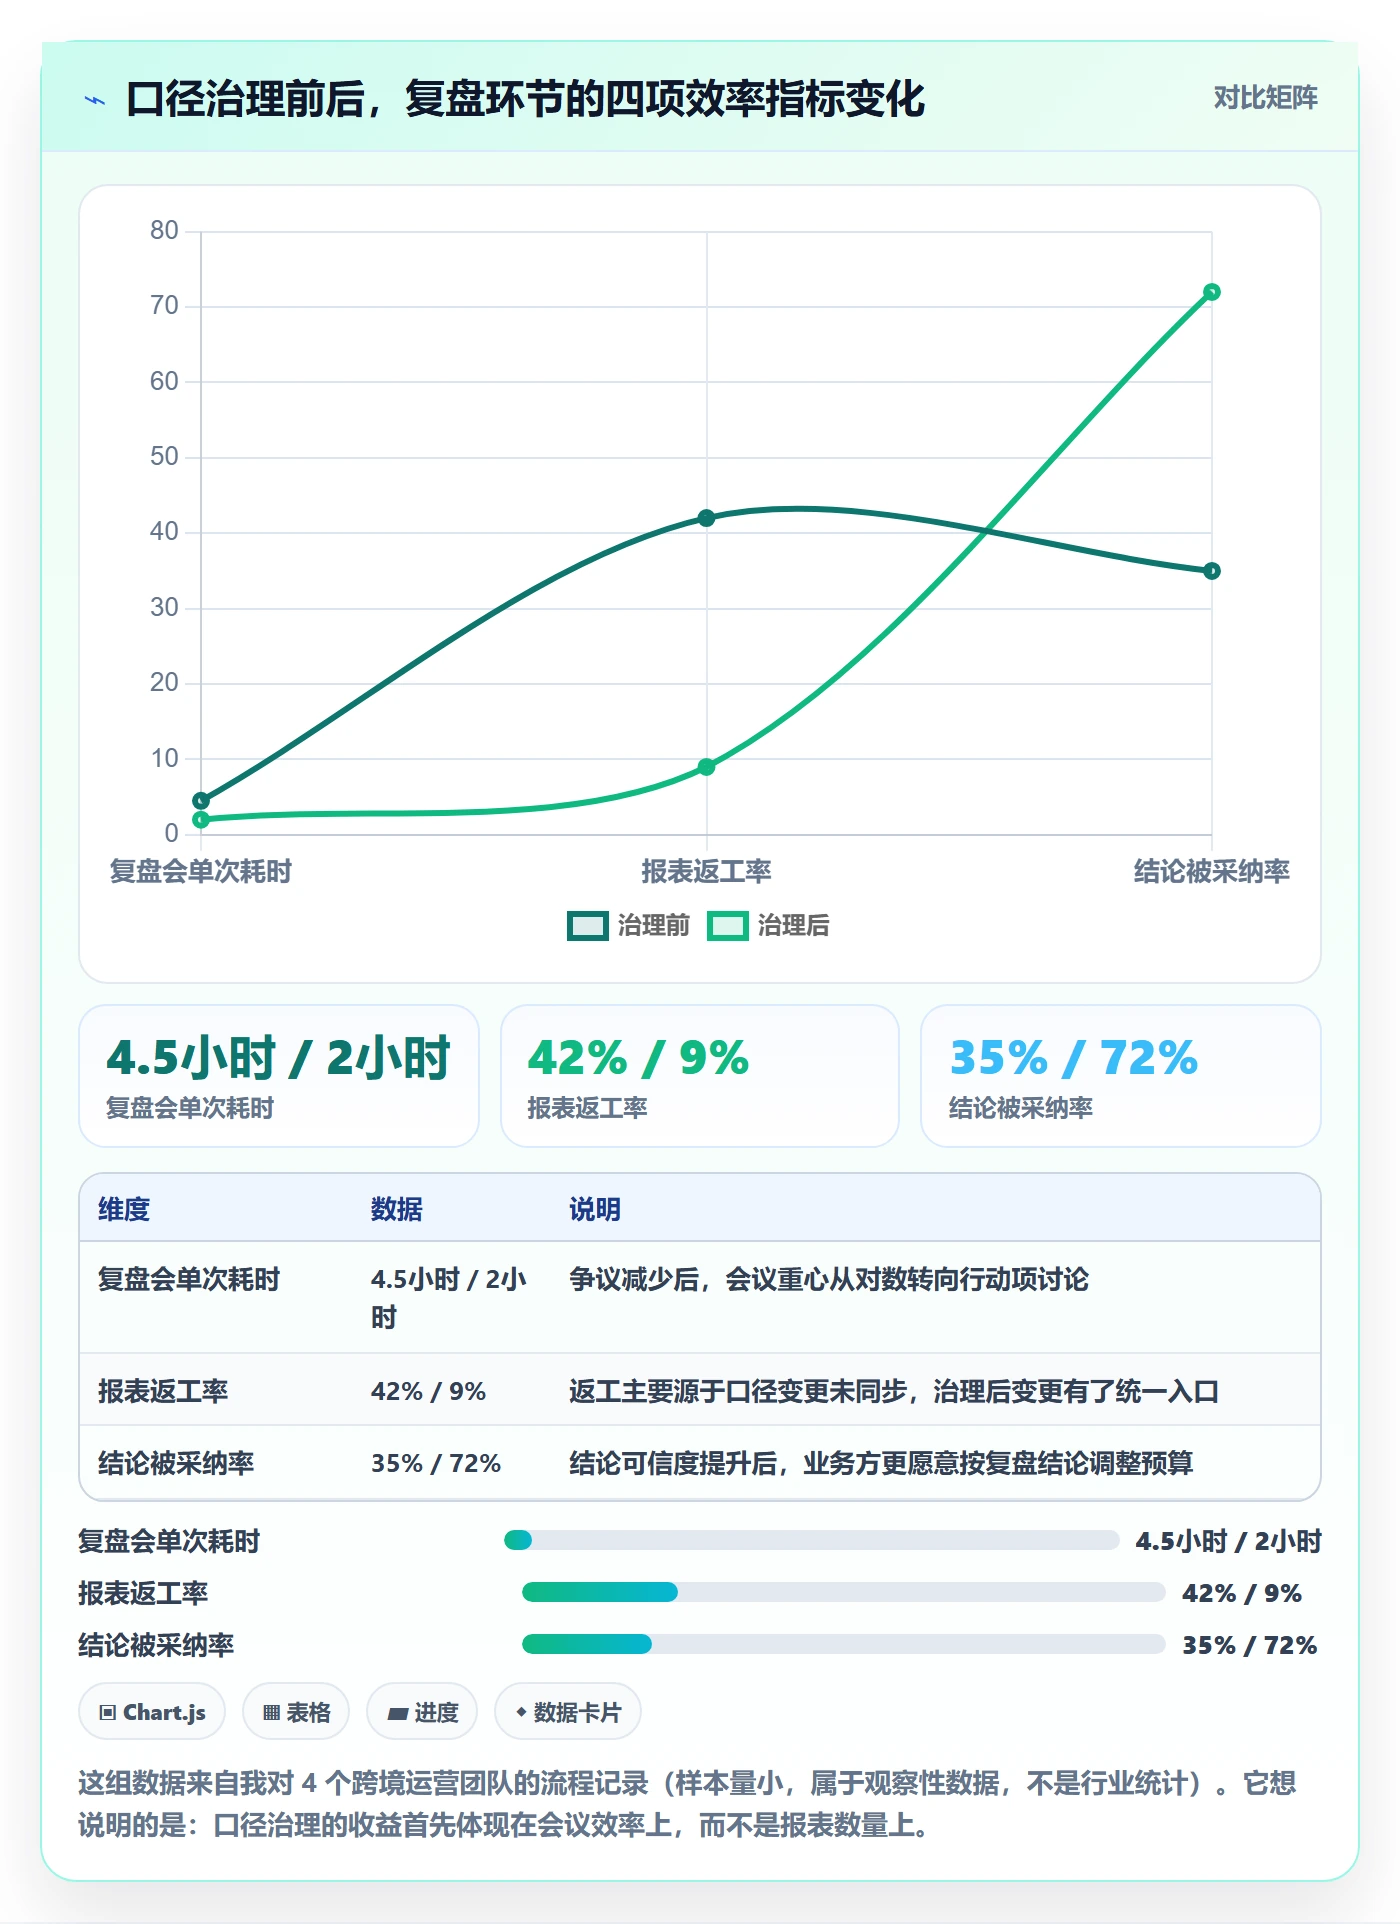
Task: Click the table cell 42% / 9%
Action: tap(428, 1391)
